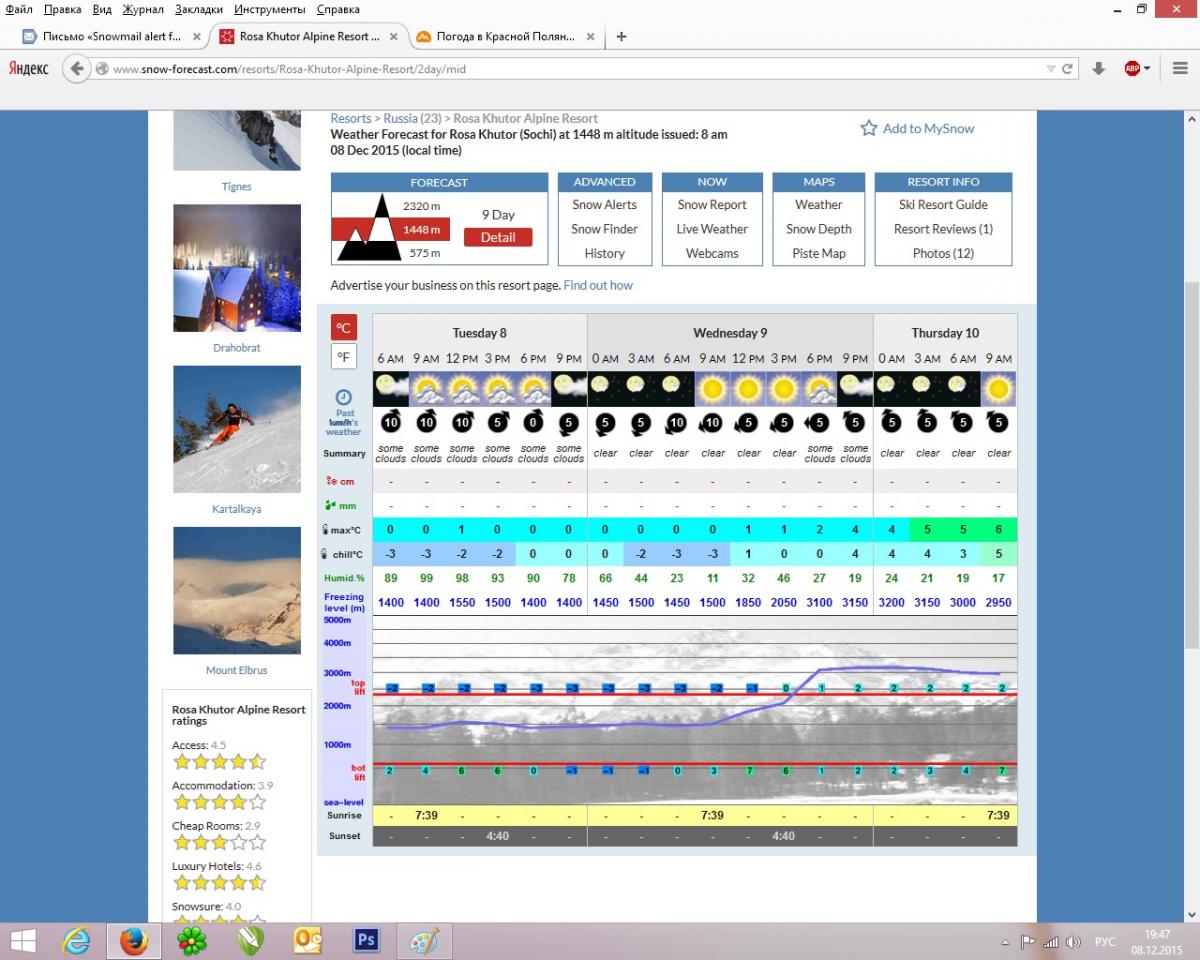
Task: Open the Mount Elbrus thumbnail
Action: pos(237,590)
